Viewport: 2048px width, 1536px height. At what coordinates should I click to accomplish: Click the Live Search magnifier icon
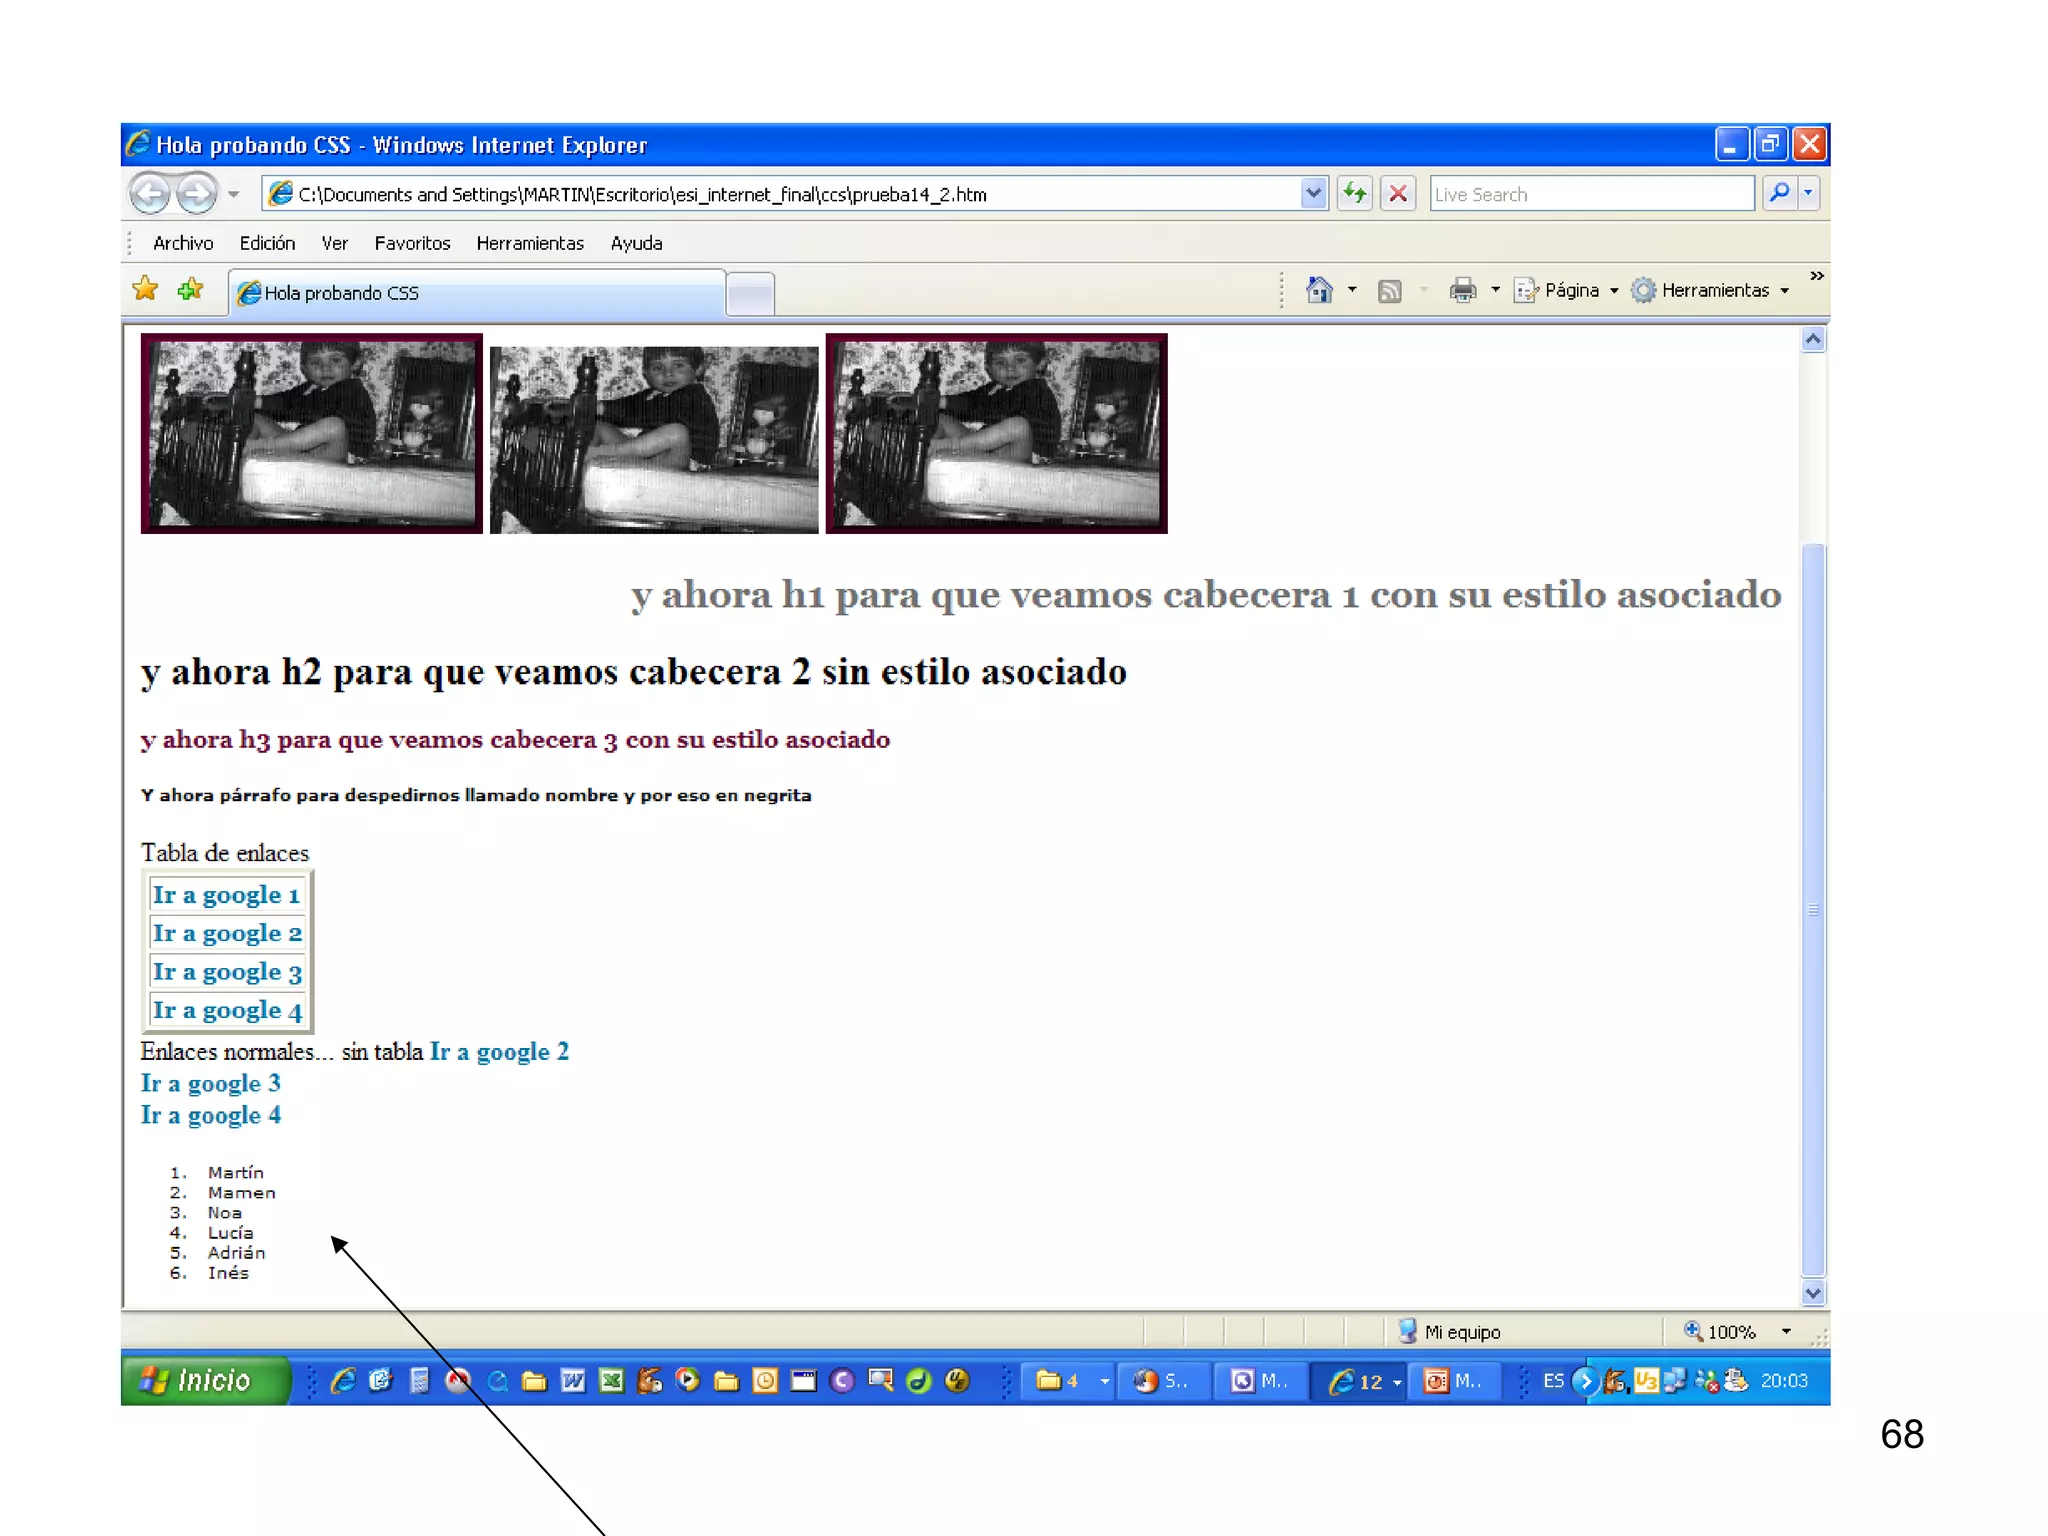click(x=1780, y=193)
